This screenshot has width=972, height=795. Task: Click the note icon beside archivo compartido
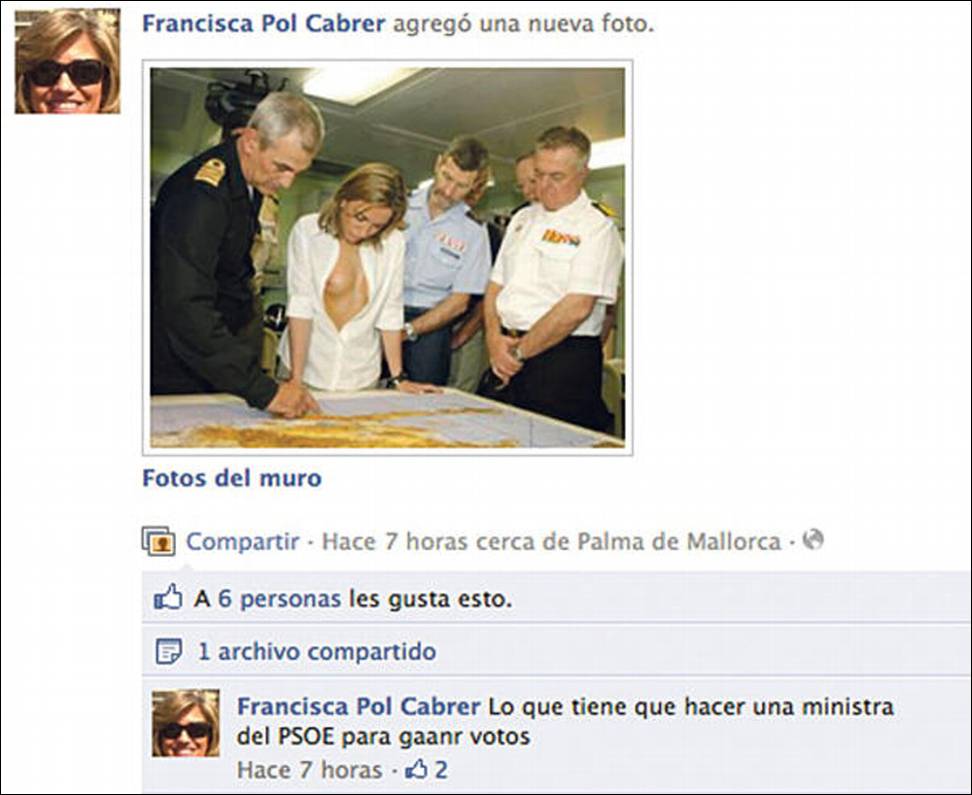coord(168,651)
